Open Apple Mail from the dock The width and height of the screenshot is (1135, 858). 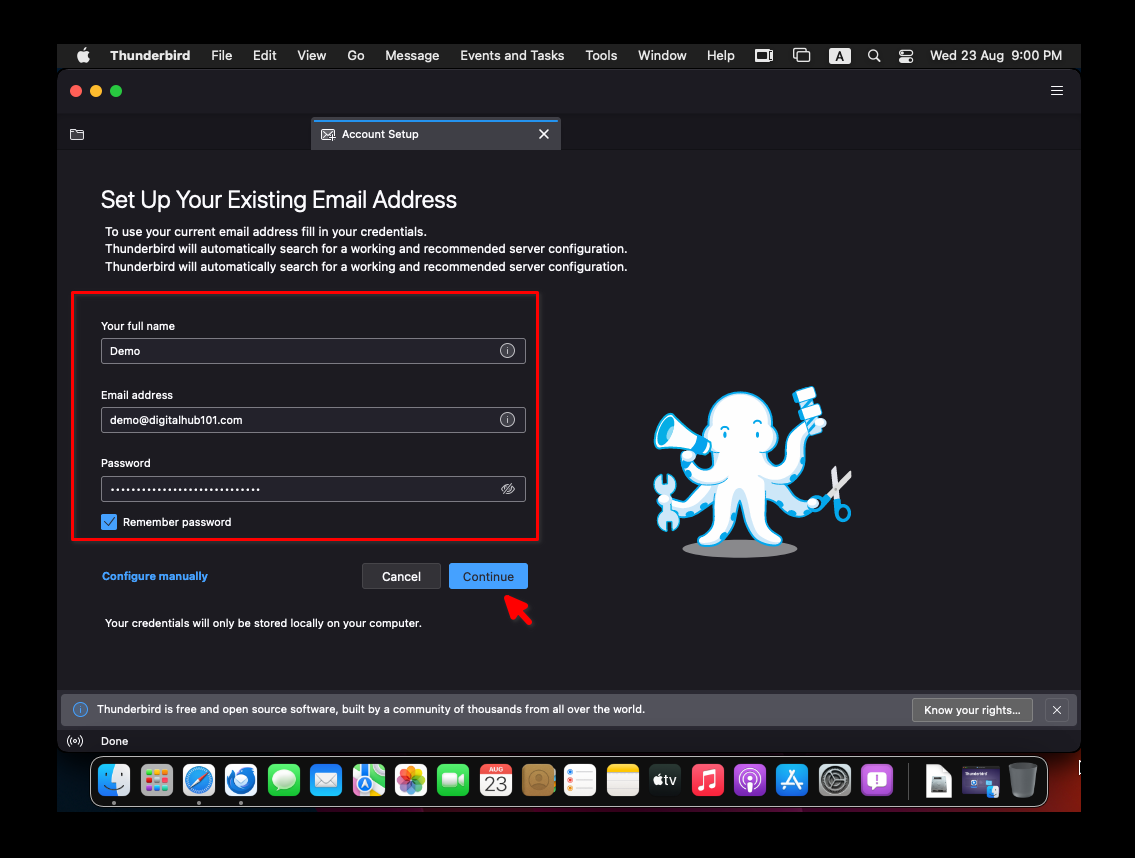tap(326, 781)
